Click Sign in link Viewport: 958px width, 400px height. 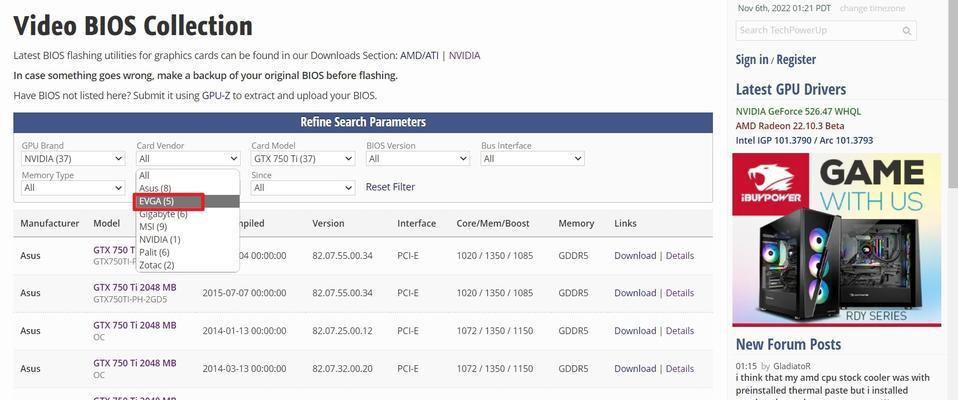tap(752, 59)
